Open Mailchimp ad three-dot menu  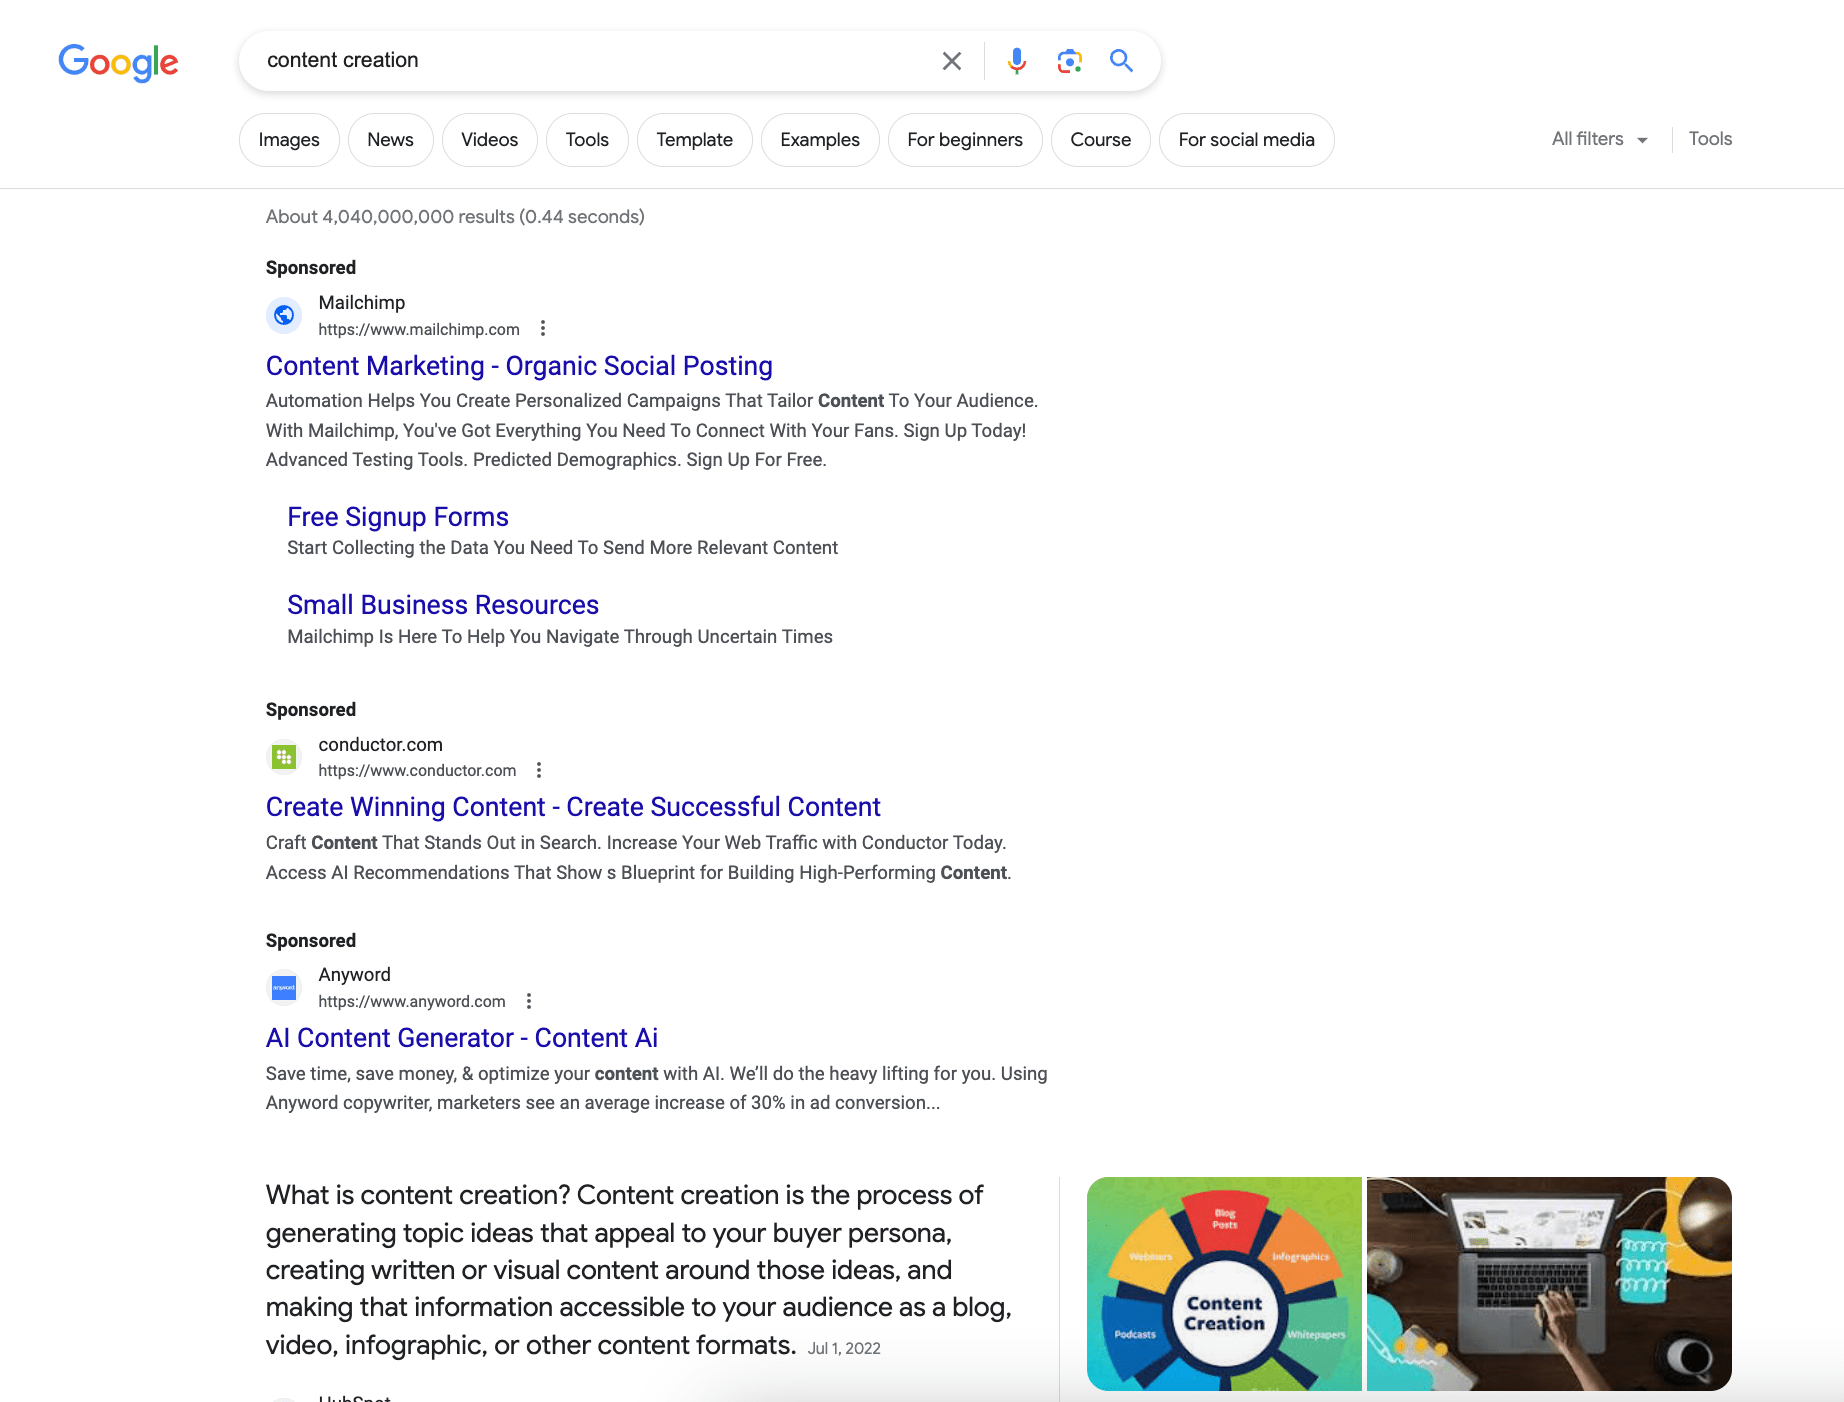tap(543, 329)
